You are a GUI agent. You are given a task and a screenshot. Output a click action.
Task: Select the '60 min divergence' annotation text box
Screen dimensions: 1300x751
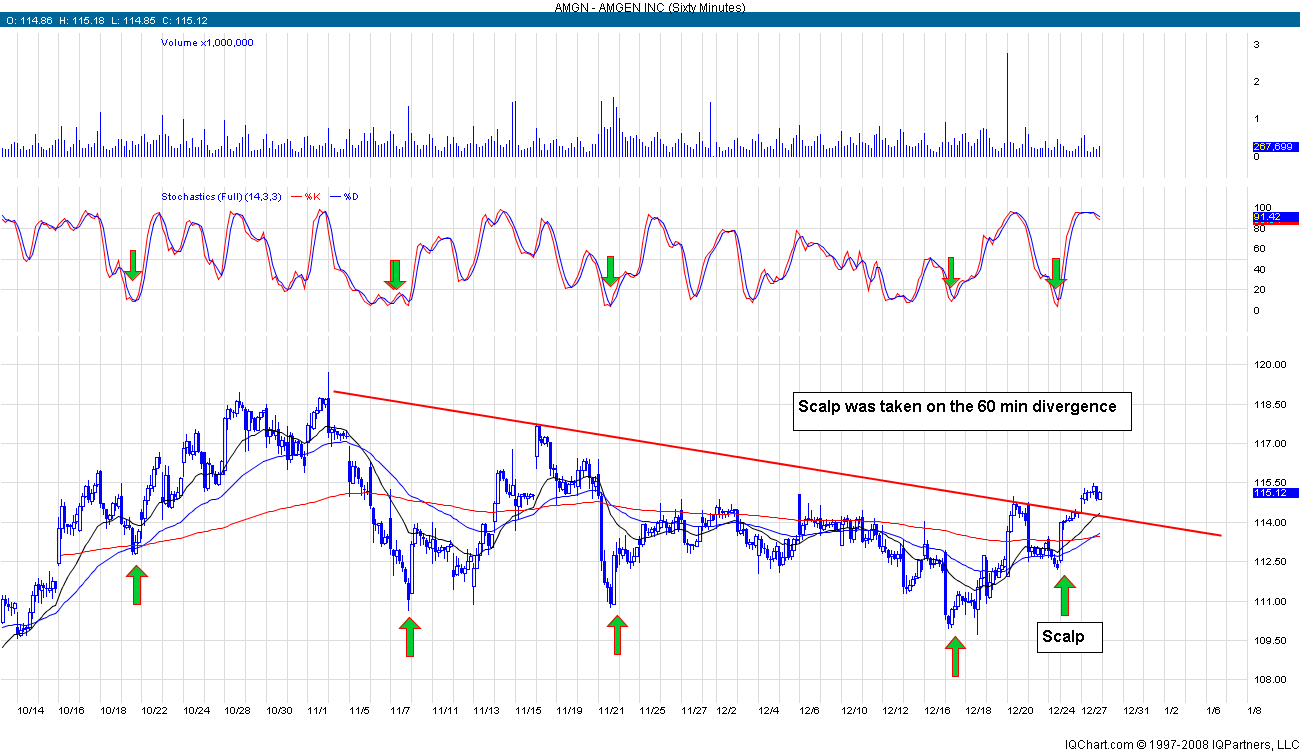(x=961, y=410)
